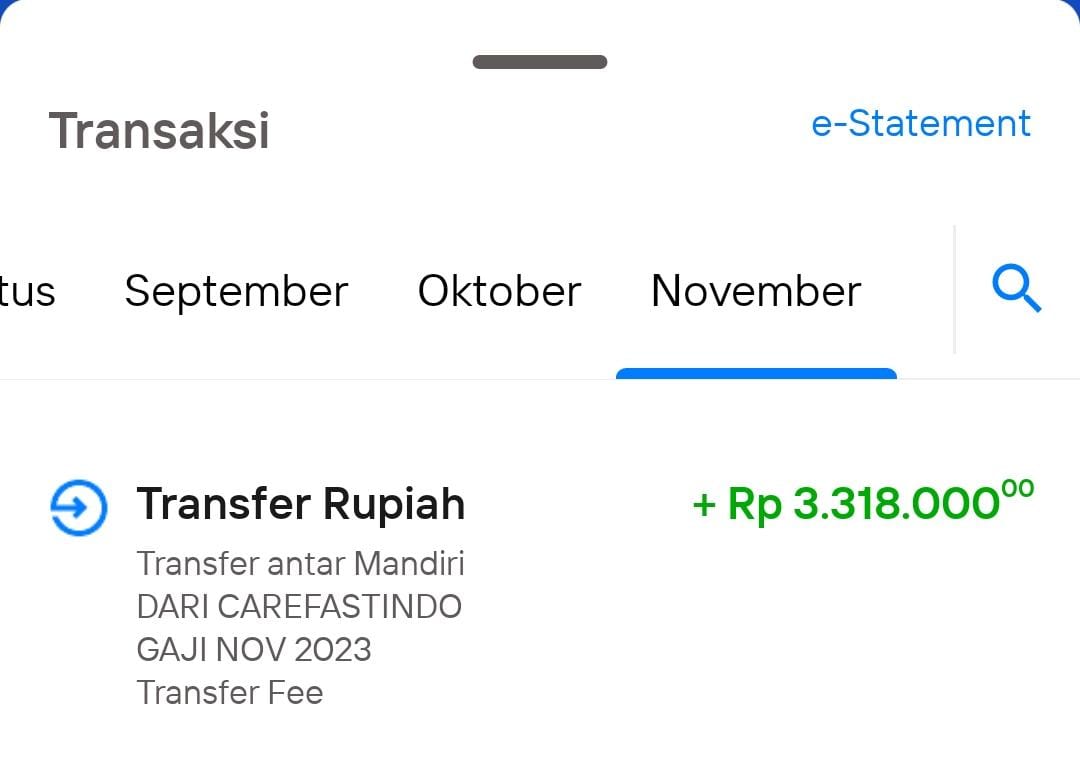
Task: View the + Rp 3.318.000 amount
Action: 863,502
